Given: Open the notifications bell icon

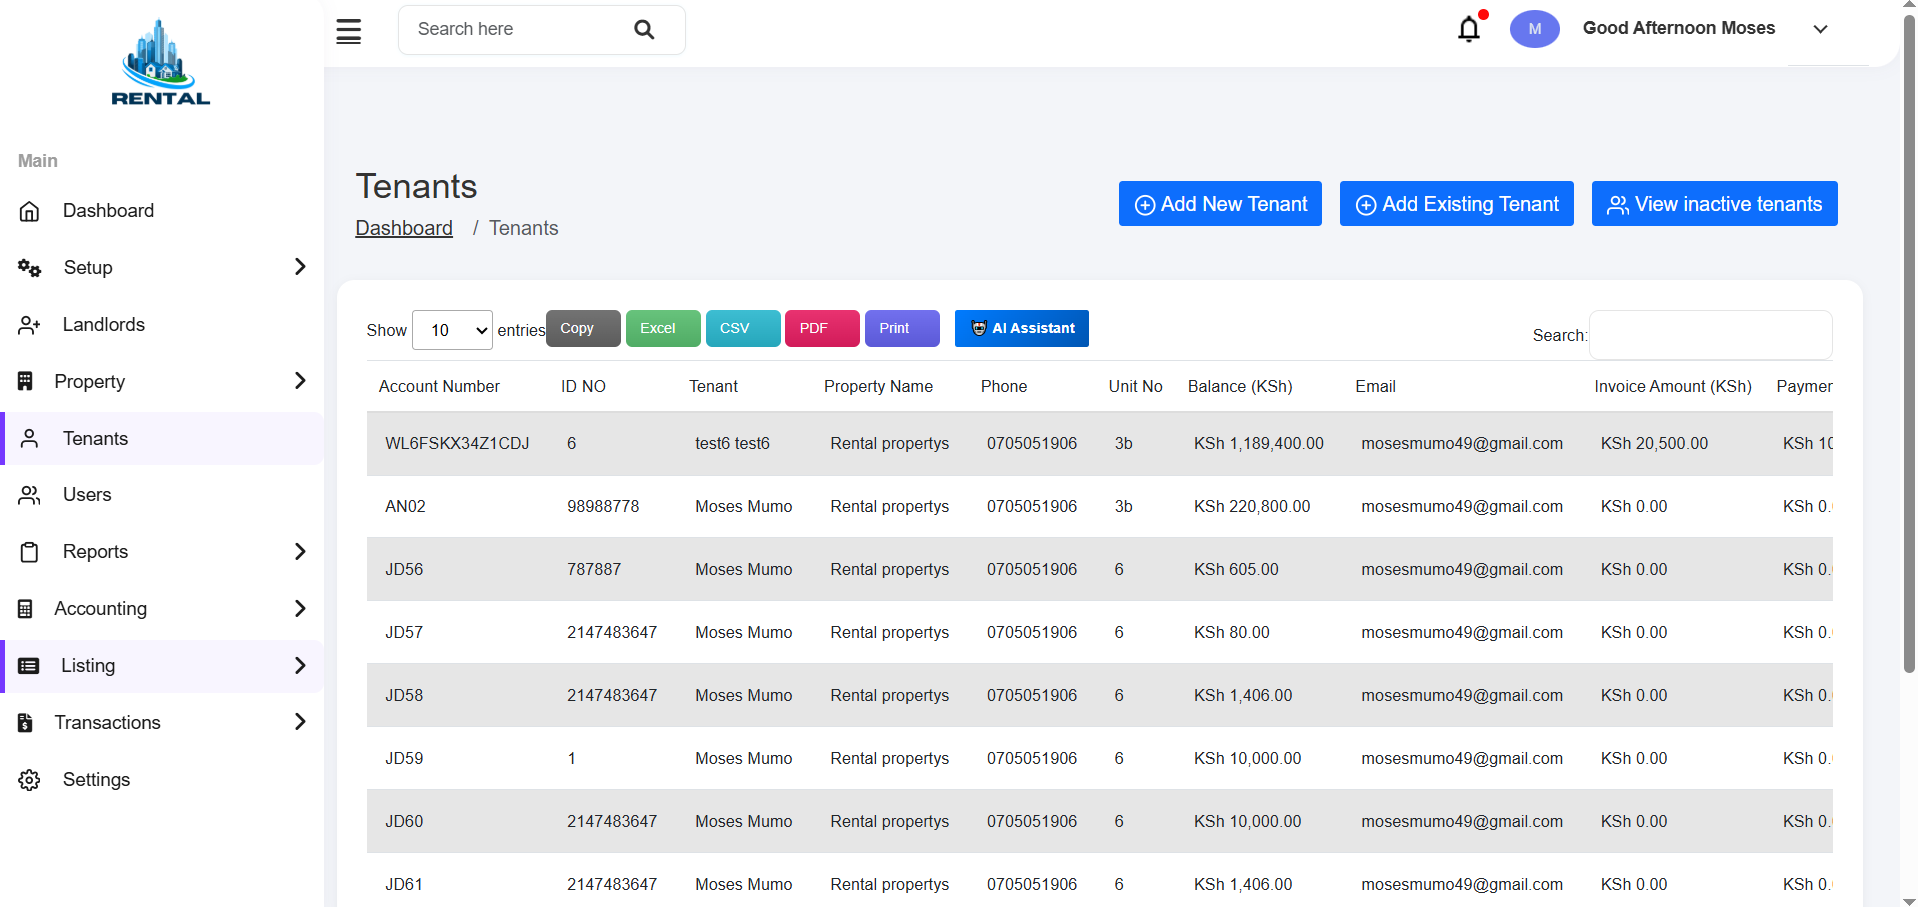Looking at the screenshot, I should click(x=1469, y=29).
